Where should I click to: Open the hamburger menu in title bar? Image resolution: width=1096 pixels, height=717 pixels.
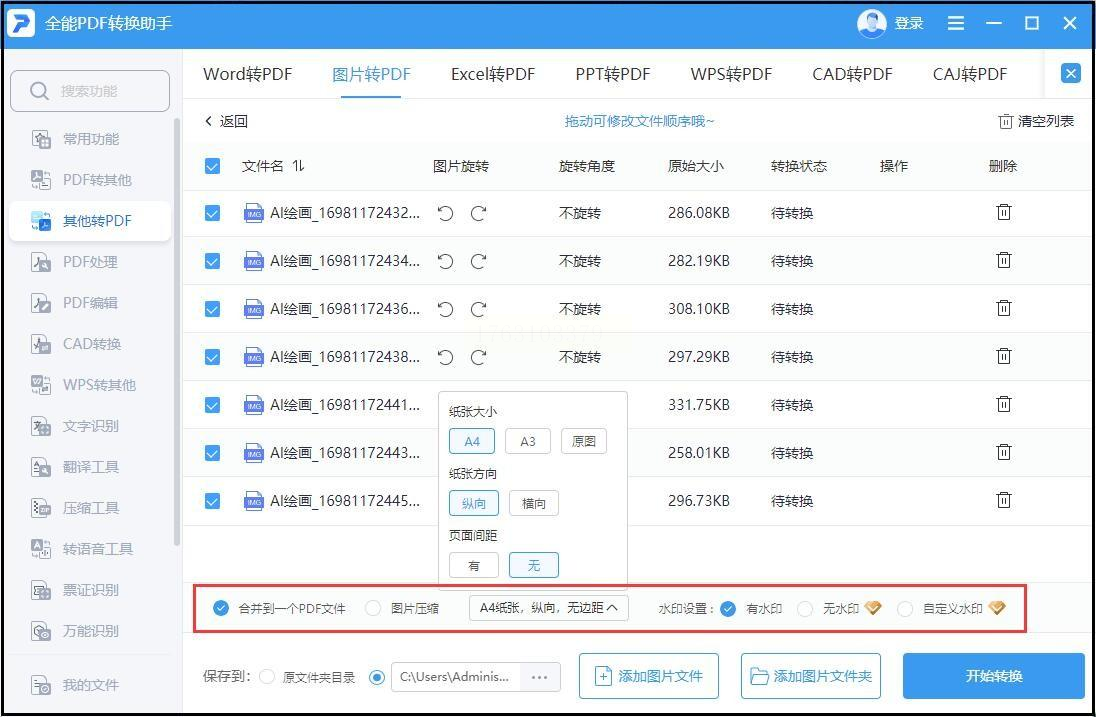tap(956, 24)
